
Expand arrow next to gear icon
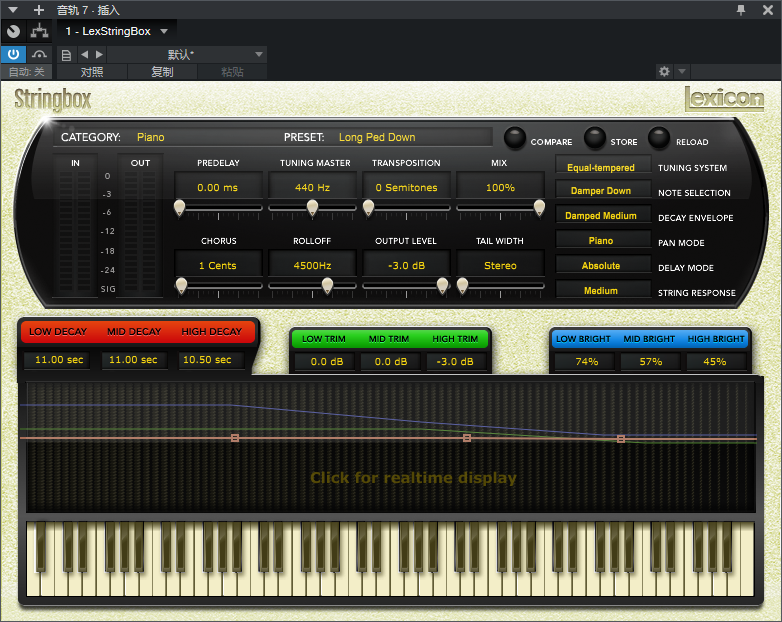[682, 71]
